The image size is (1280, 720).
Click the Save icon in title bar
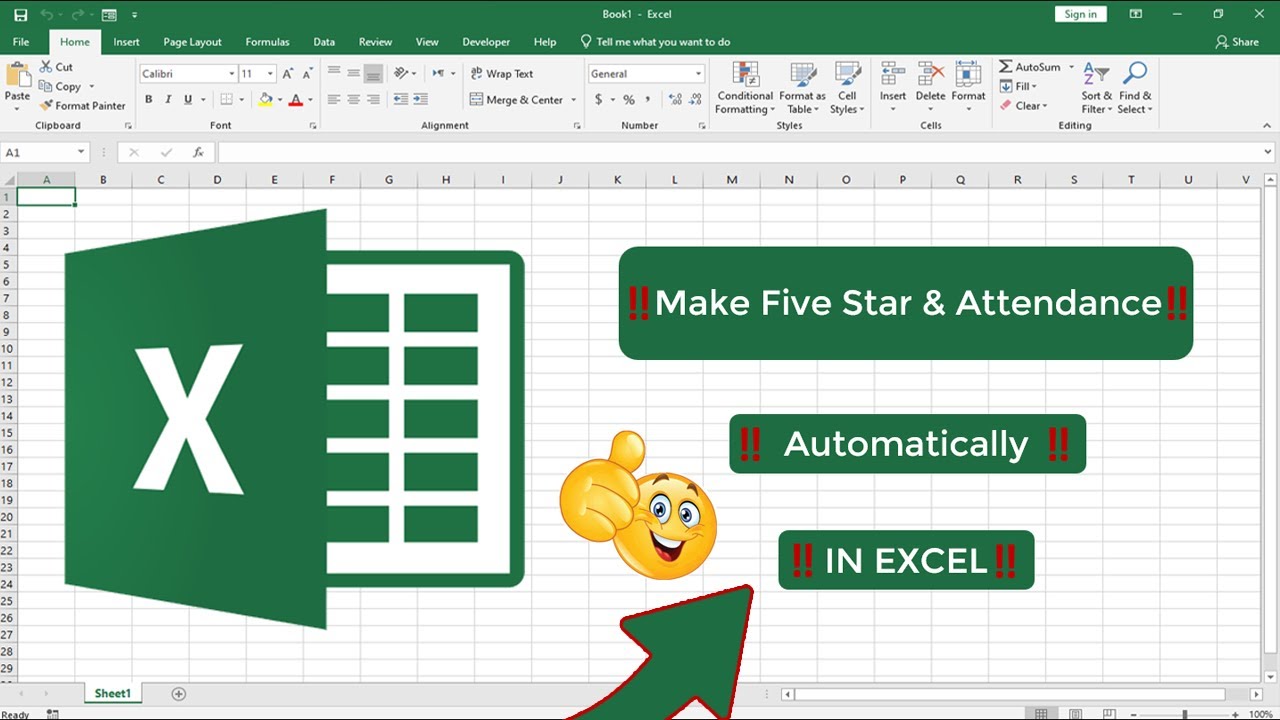[20, 14]
